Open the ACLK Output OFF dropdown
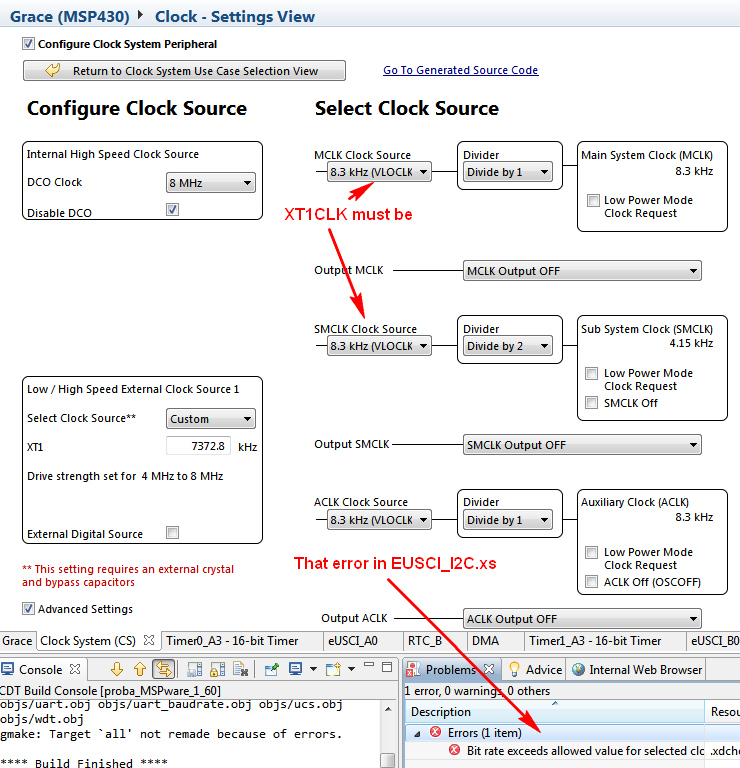740x768 pixels. tap(582, 619)
